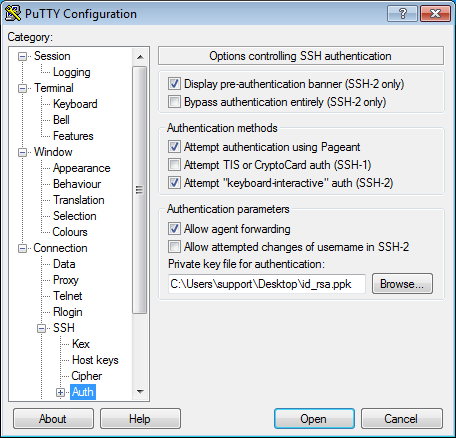
Task: Collapse the SSH tree node
Action: coord(41,328)
